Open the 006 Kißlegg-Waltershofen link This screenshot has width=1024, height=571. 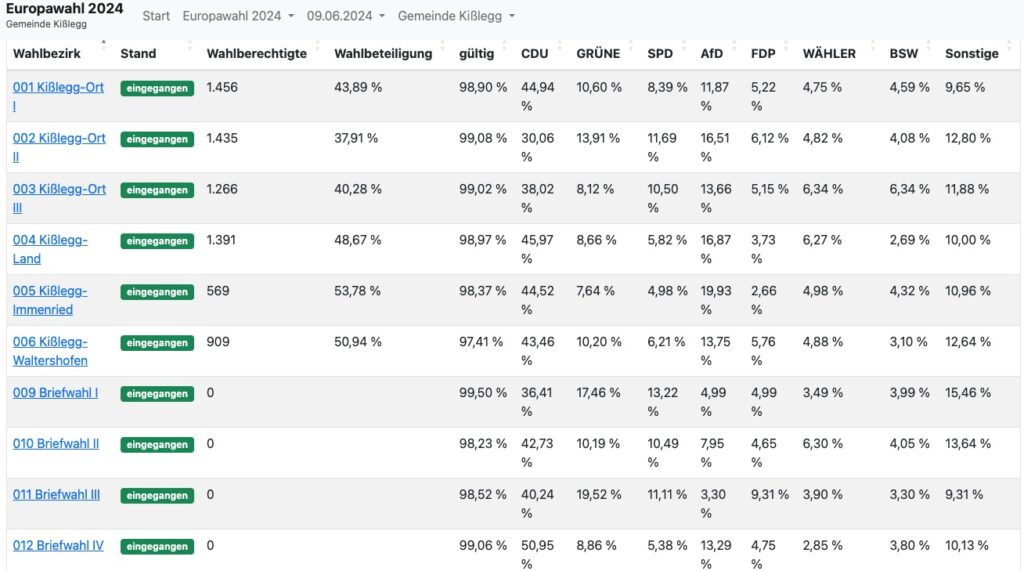click(50, 343)
